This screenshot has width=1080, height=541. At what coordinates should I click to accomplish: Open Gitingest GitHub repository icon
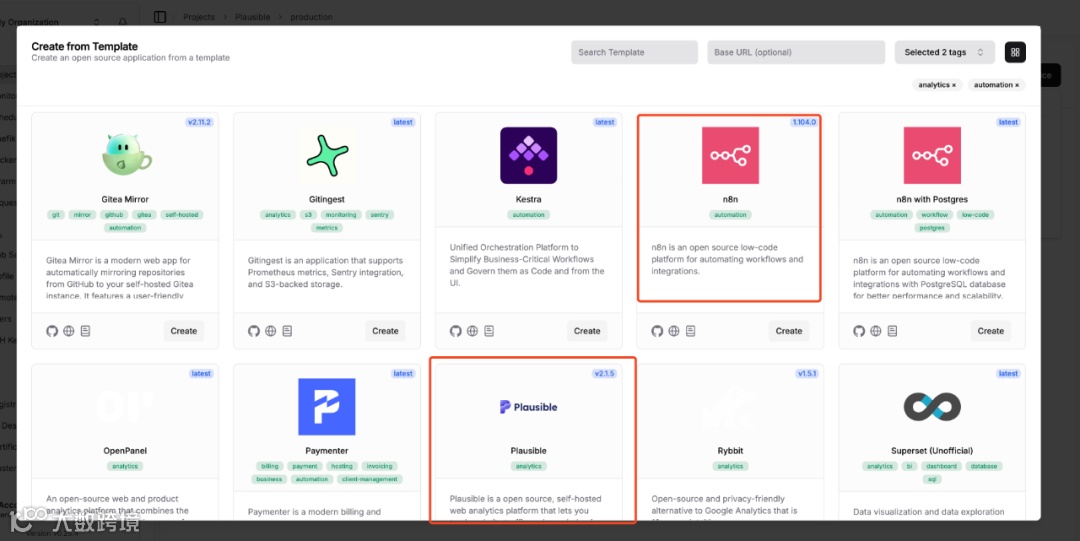(x=253, y=331)
